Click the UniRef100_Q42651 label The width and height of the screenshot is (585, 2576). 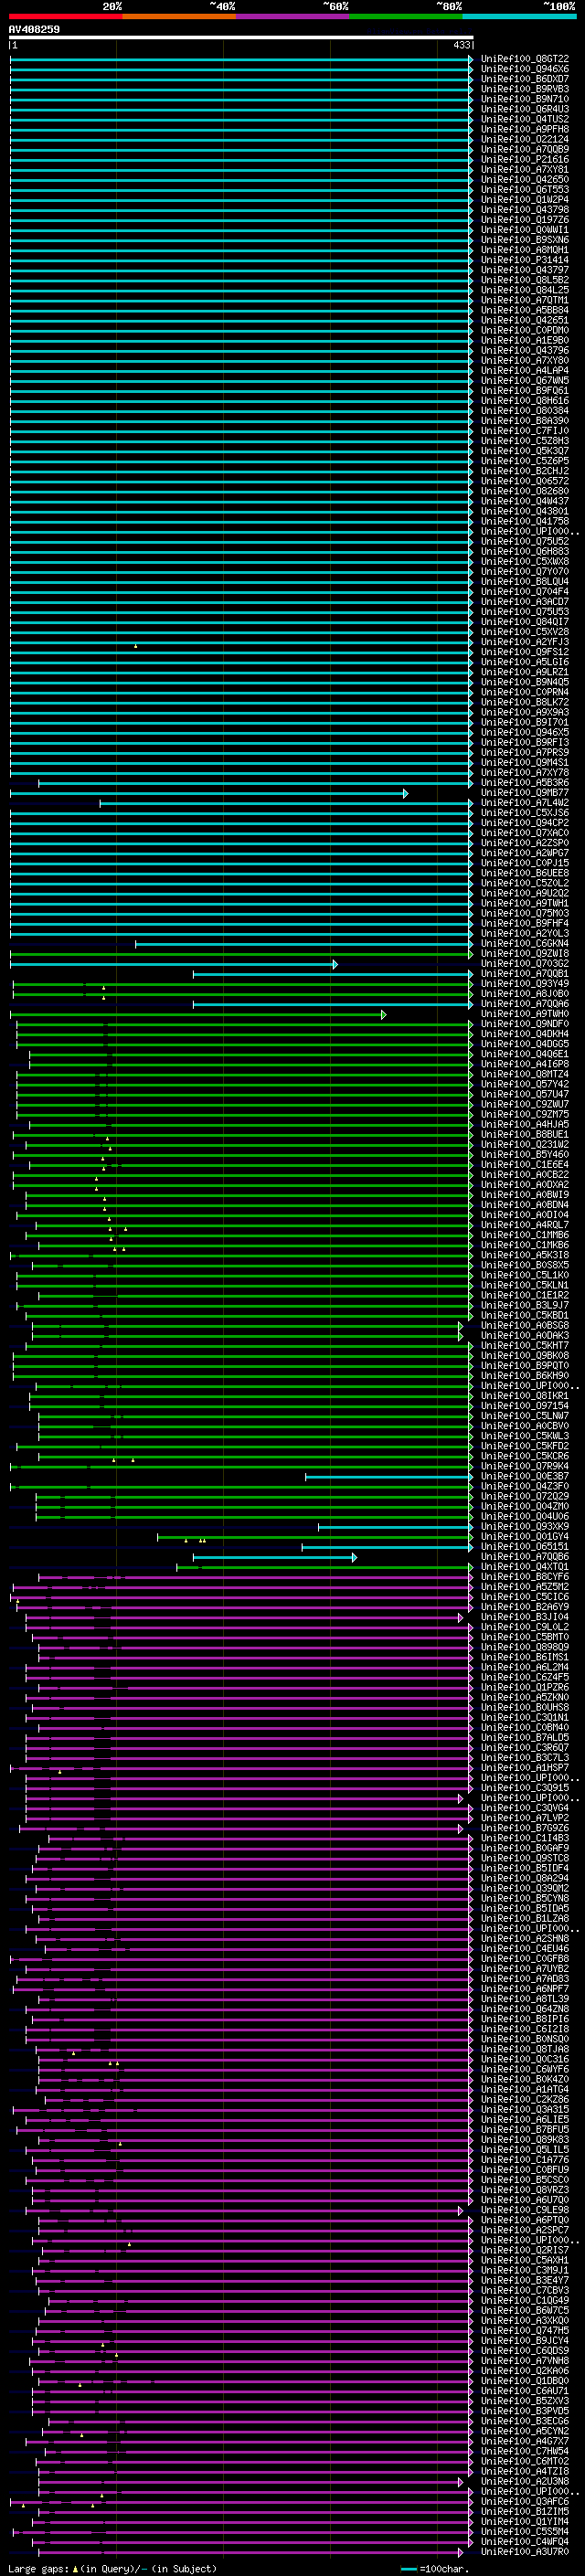(525, 321)
